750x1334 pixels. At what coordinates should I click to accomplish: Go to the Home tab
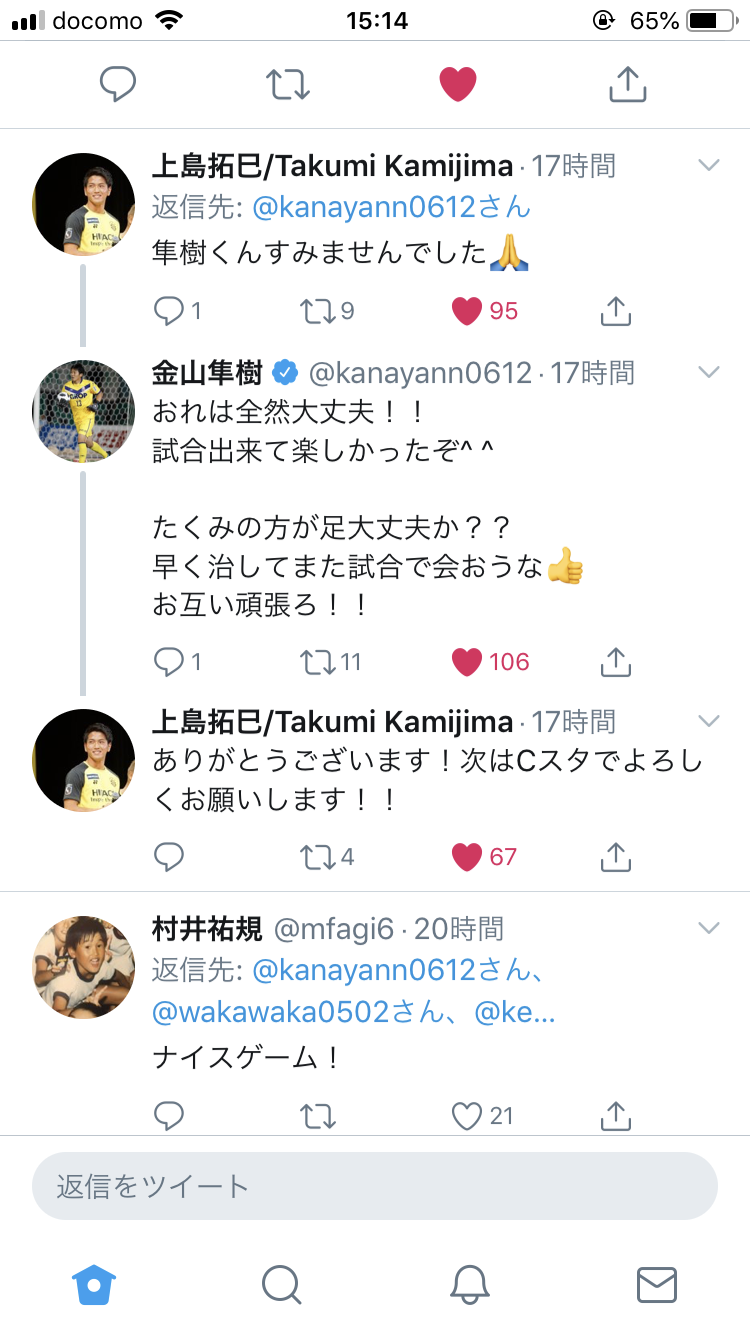point(95,1284)
